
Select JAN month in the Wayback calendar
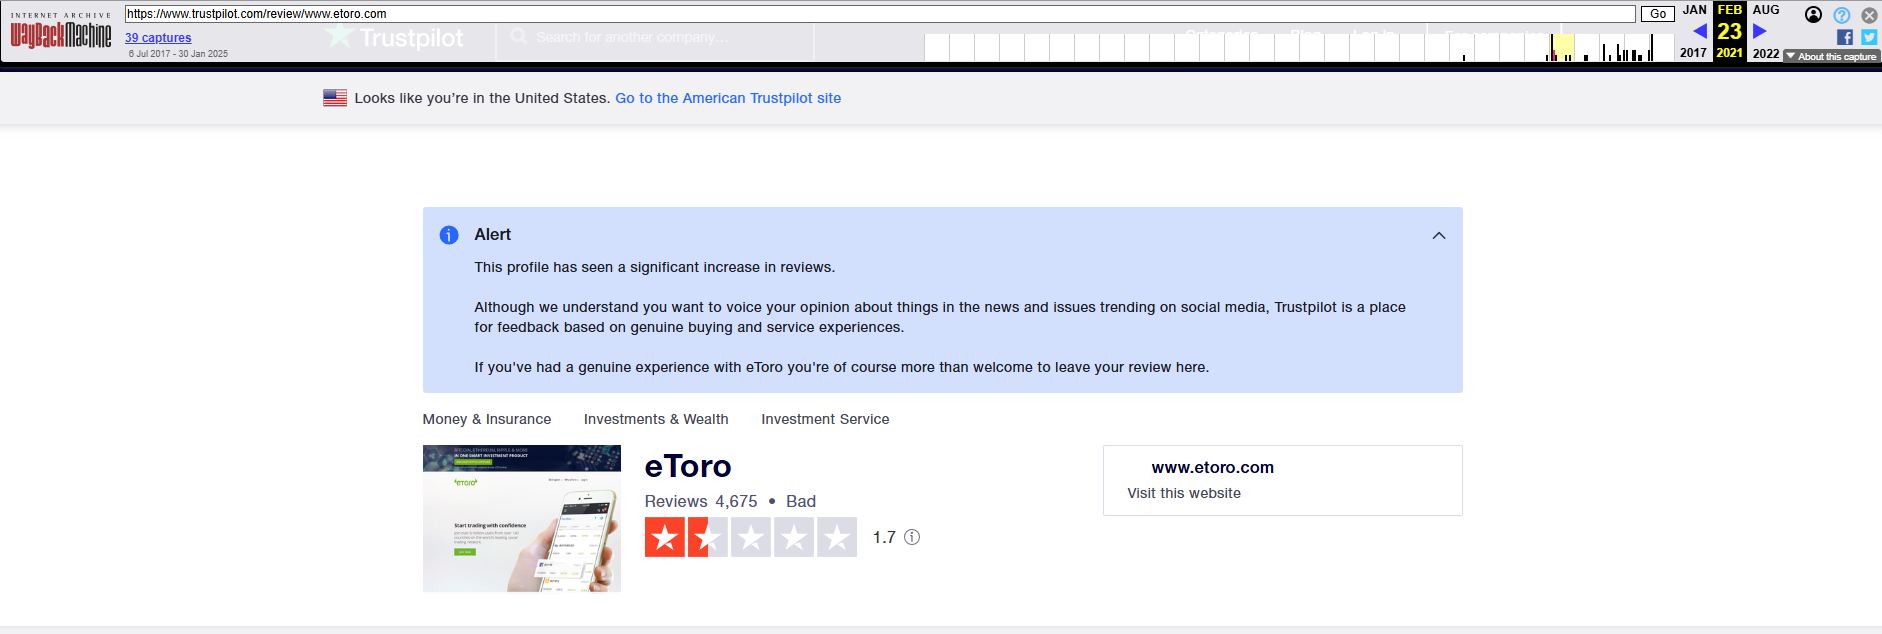point(1694,10)
